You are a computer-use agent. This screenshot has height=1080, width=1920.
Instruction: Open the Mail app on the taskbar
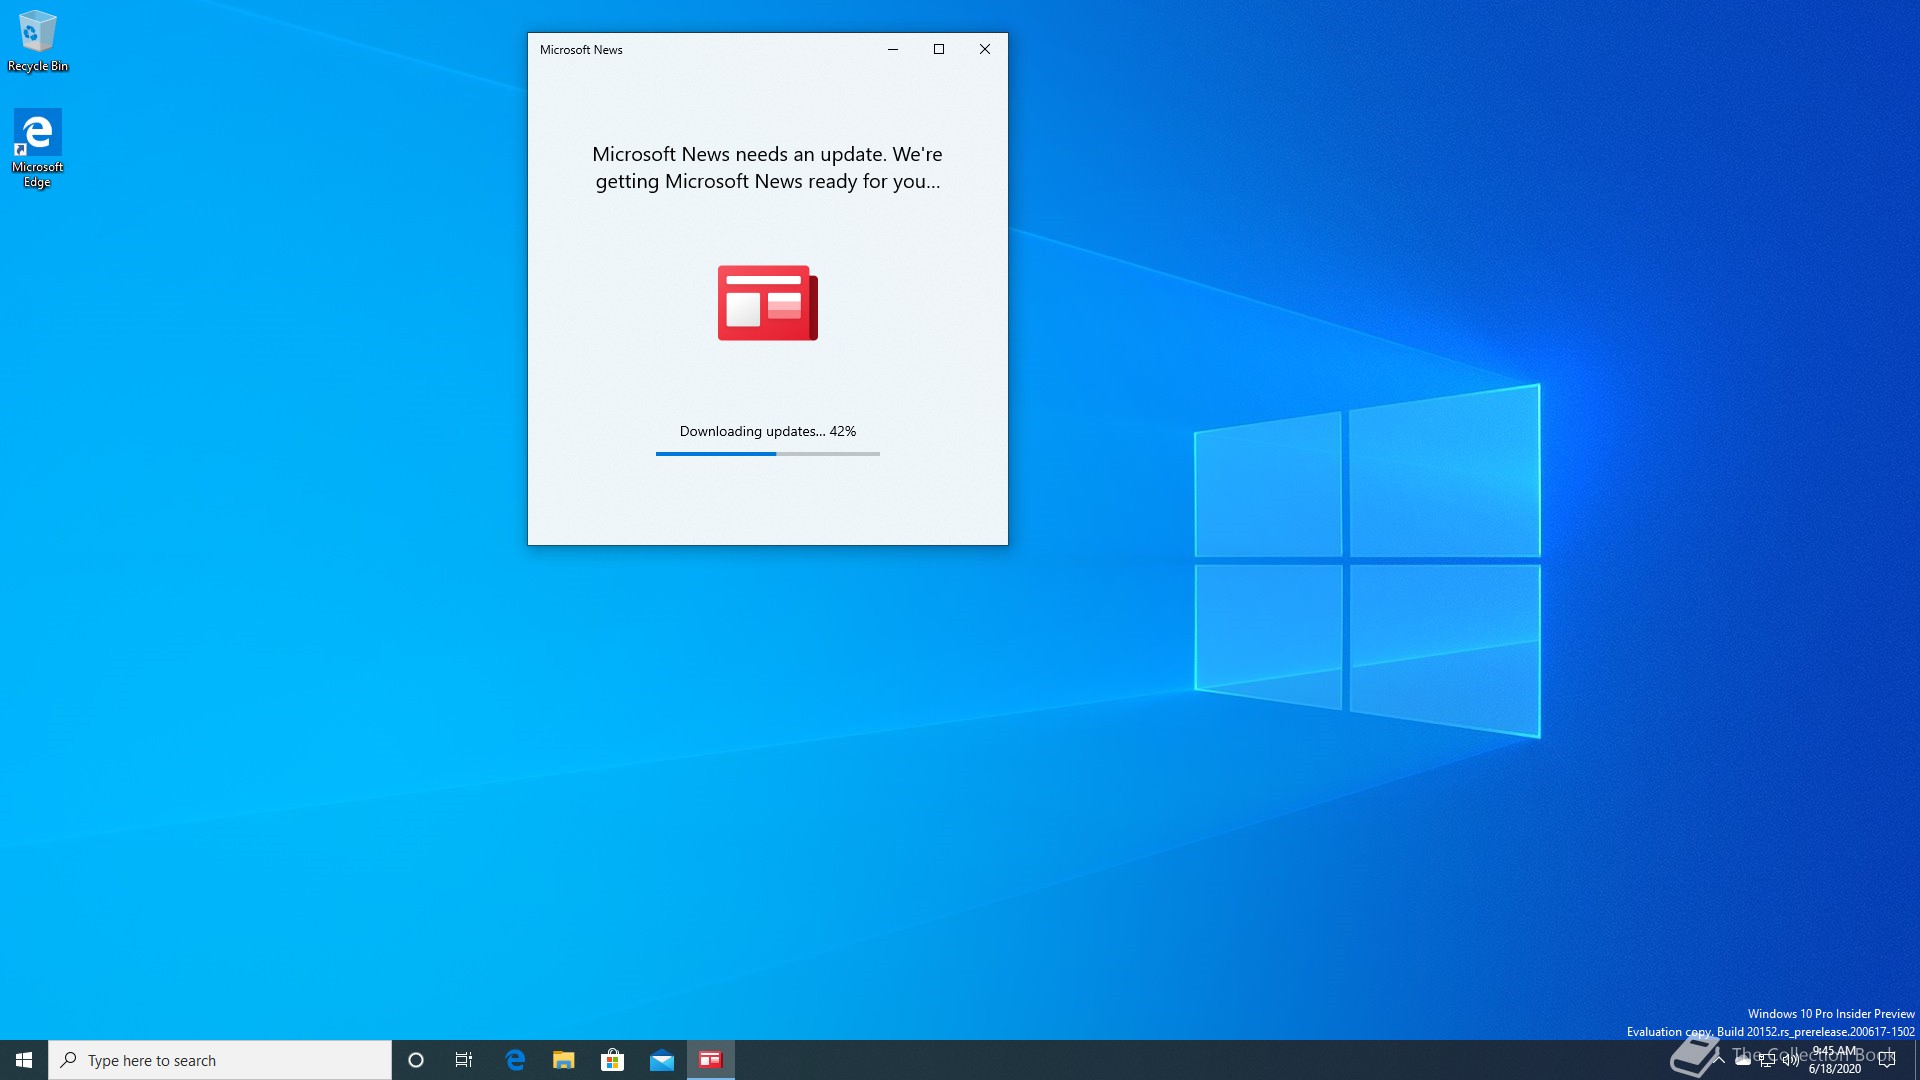(x=662, y=1060)
